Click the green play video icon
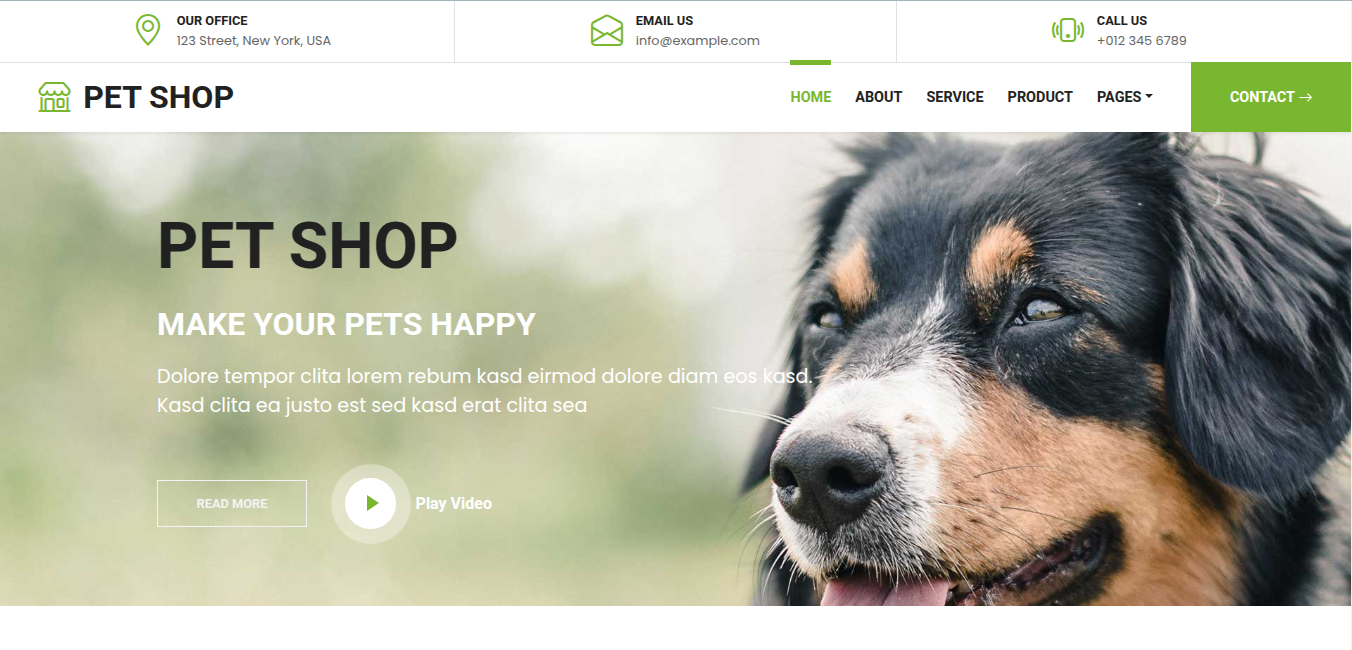 [371, 503]
